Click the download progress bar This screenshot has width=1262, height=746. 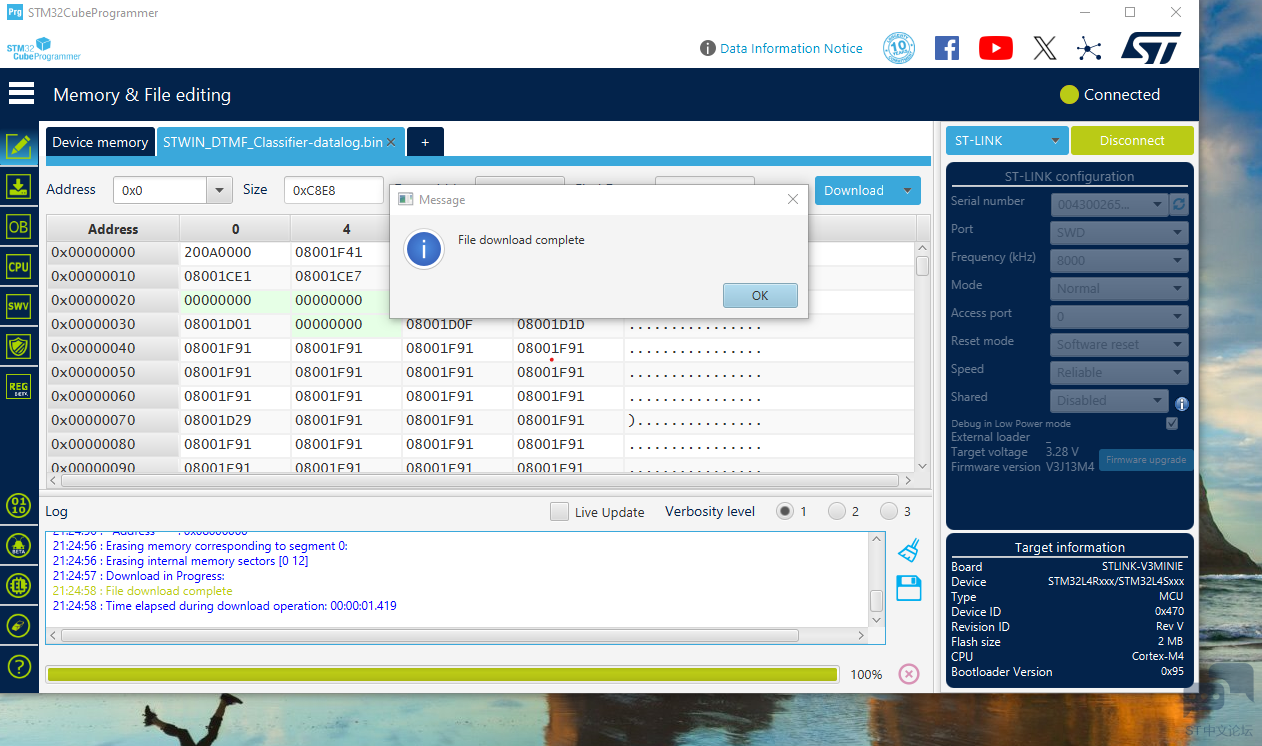coord(442,674)
